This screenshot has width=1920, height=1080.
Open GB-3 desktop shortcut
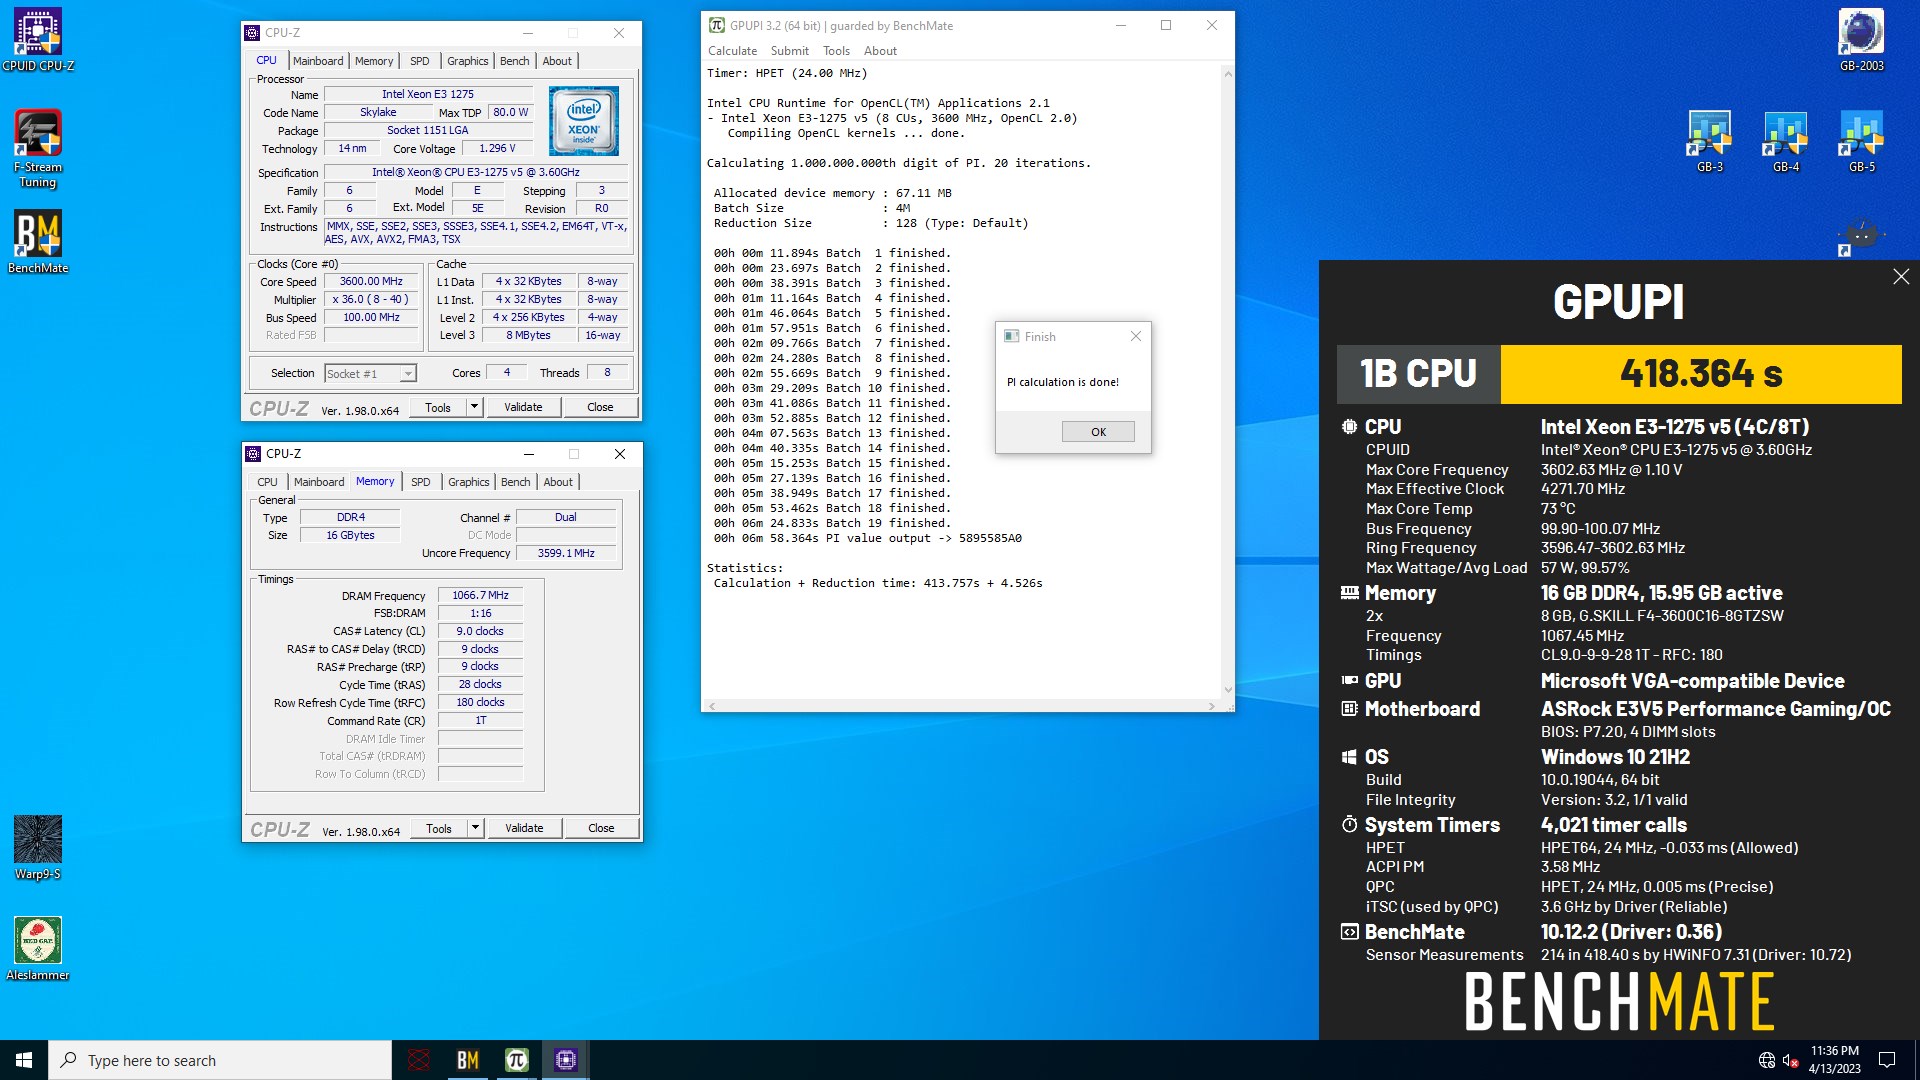coord(1710,141)
